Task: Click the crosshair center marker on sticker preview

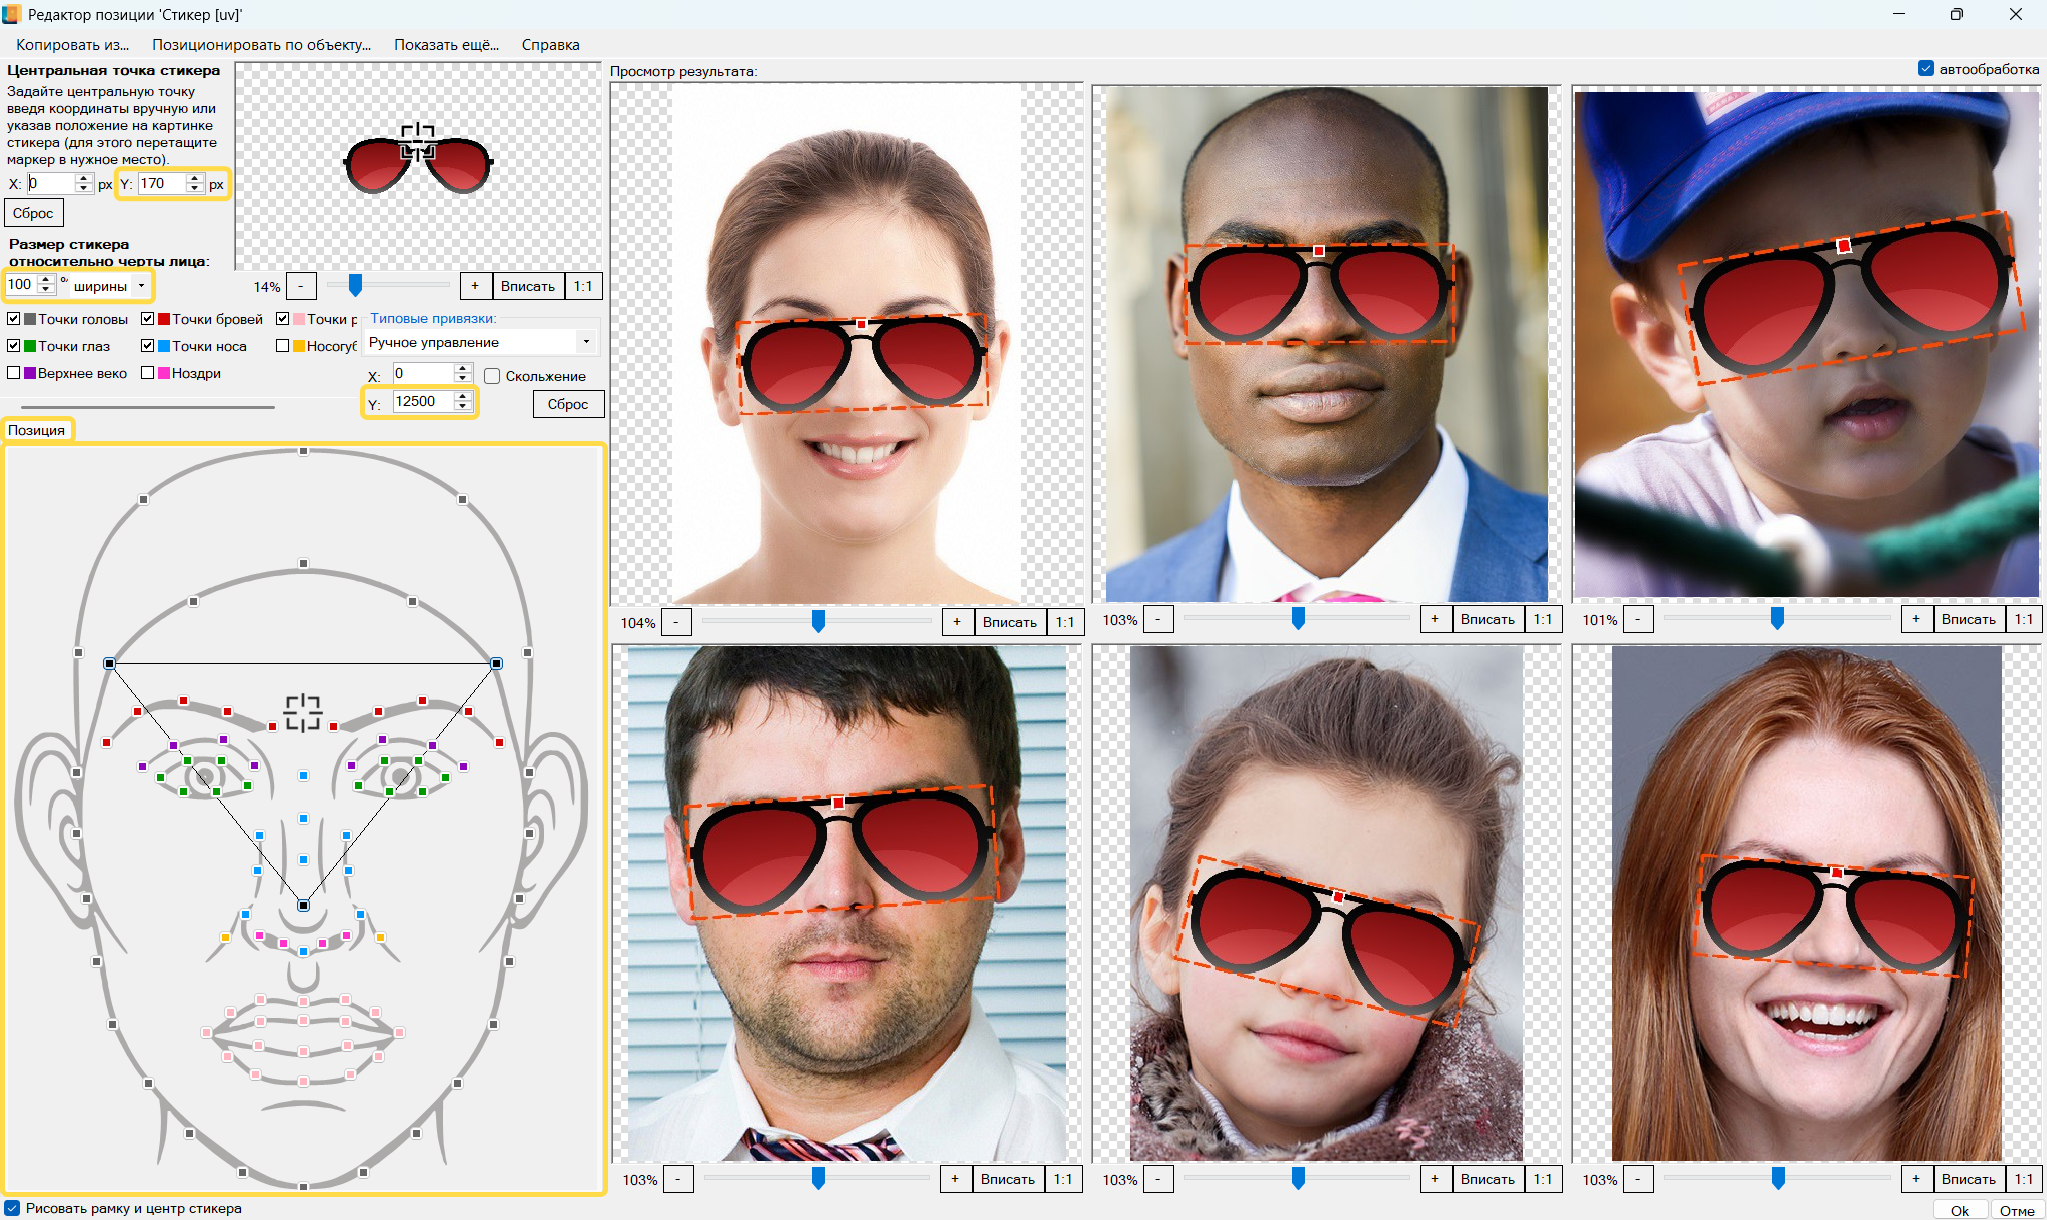Action: coord(417,143)
